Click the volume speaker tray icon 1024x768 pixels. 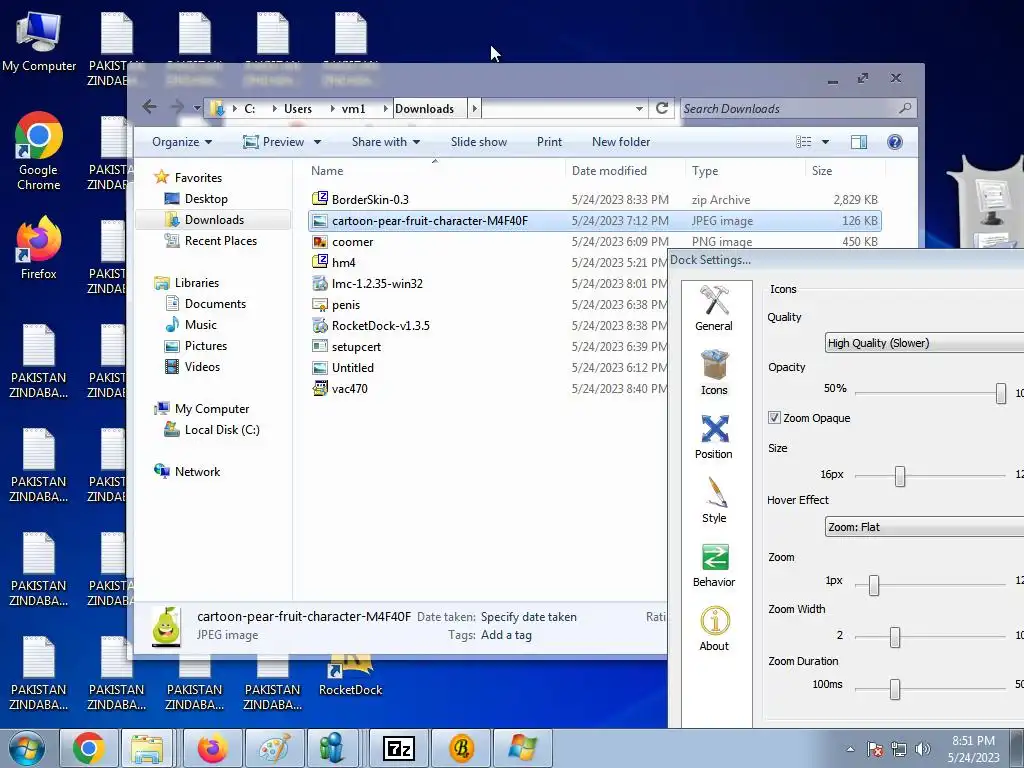pos(923,749)
